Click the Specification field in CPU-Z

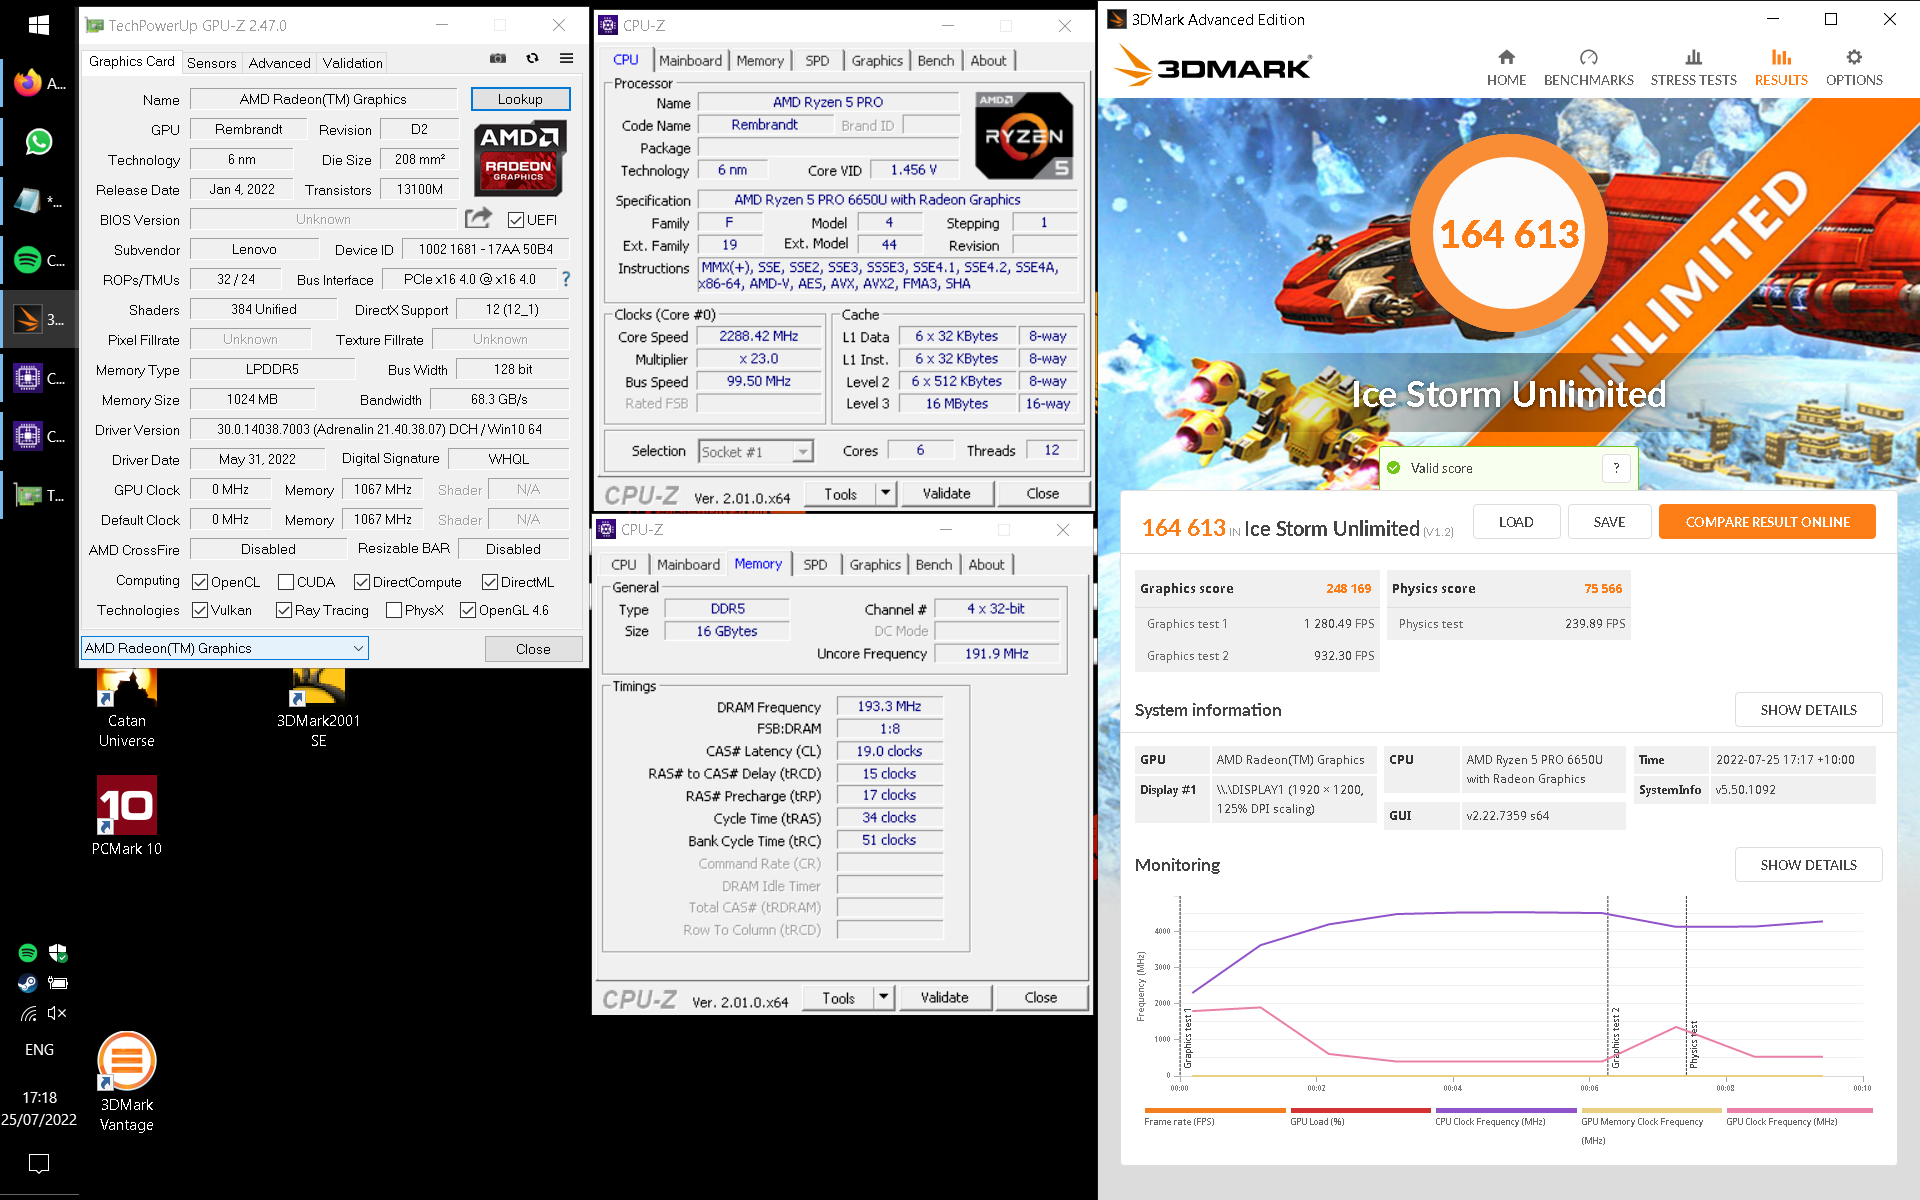tap(887, 200)
